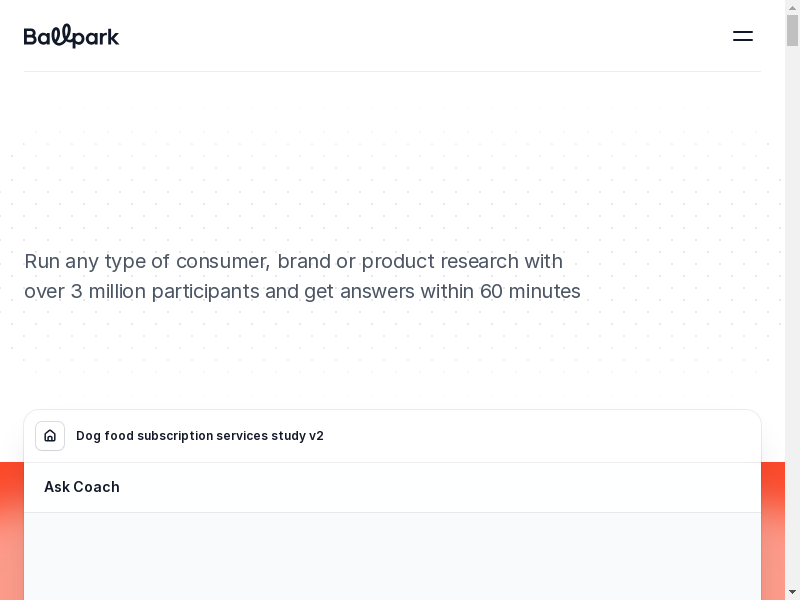Click the orange gradient left of card
The width and height of the screenshot is (800, 600).
(11, 530)
